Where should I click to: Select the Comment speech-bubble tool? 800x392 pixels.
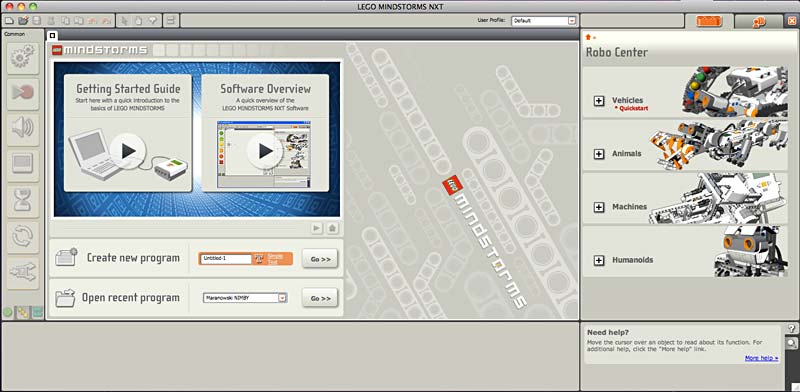tap(152, 21)
